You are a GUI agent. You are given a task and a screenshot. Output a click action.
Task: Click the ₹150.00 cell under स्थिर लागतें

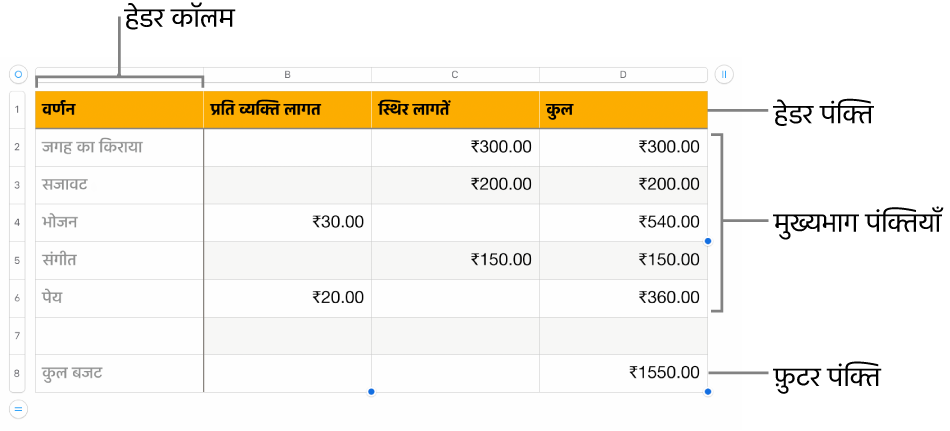(x=455, y=260)
